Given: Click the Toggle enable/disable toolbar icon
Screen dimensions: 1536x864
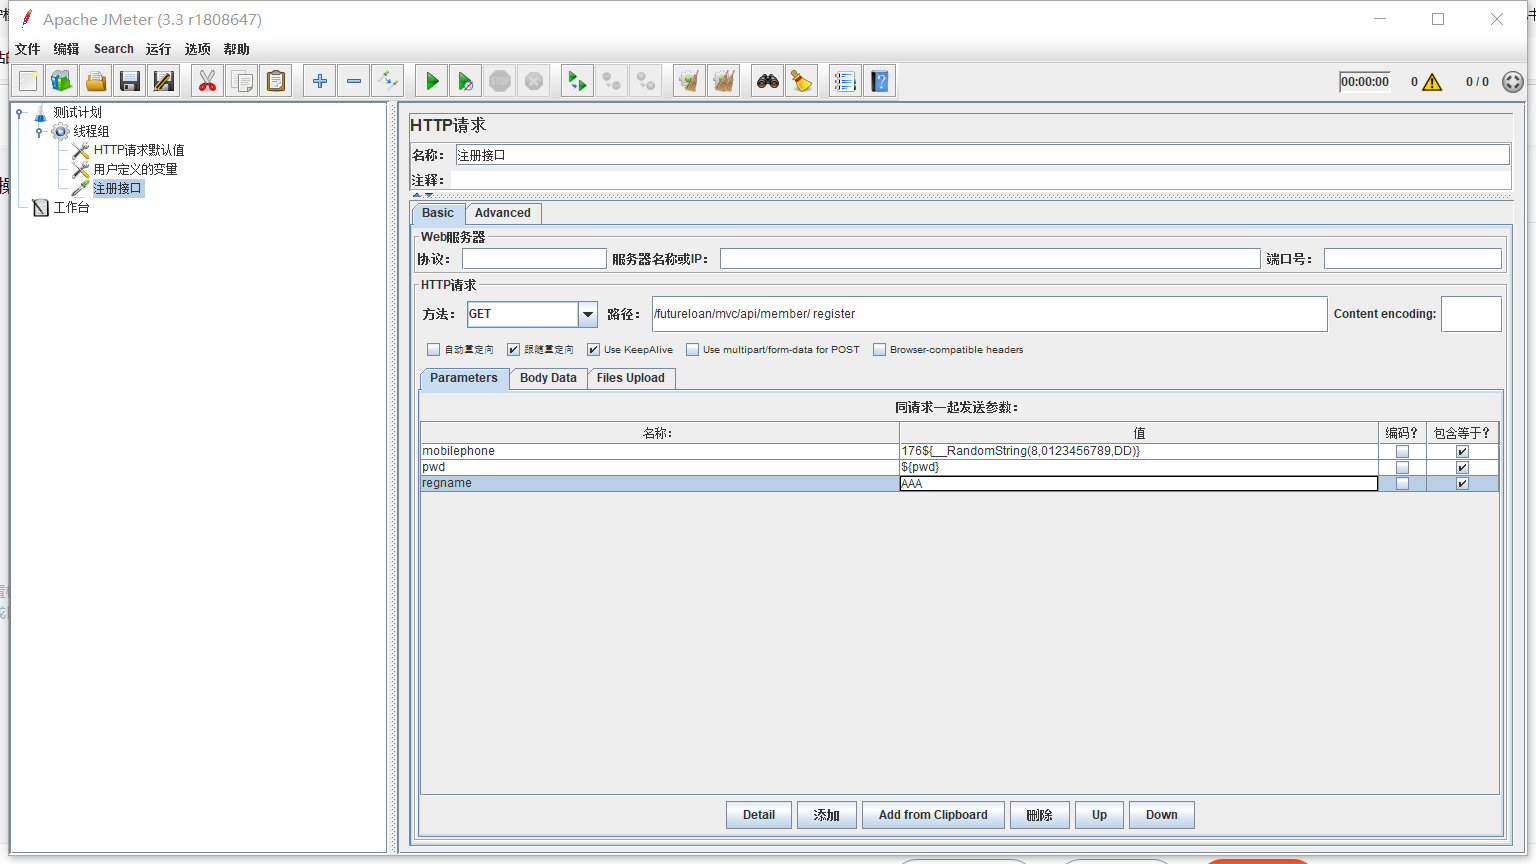Looking at the screenshot, I should coord(388,81).
